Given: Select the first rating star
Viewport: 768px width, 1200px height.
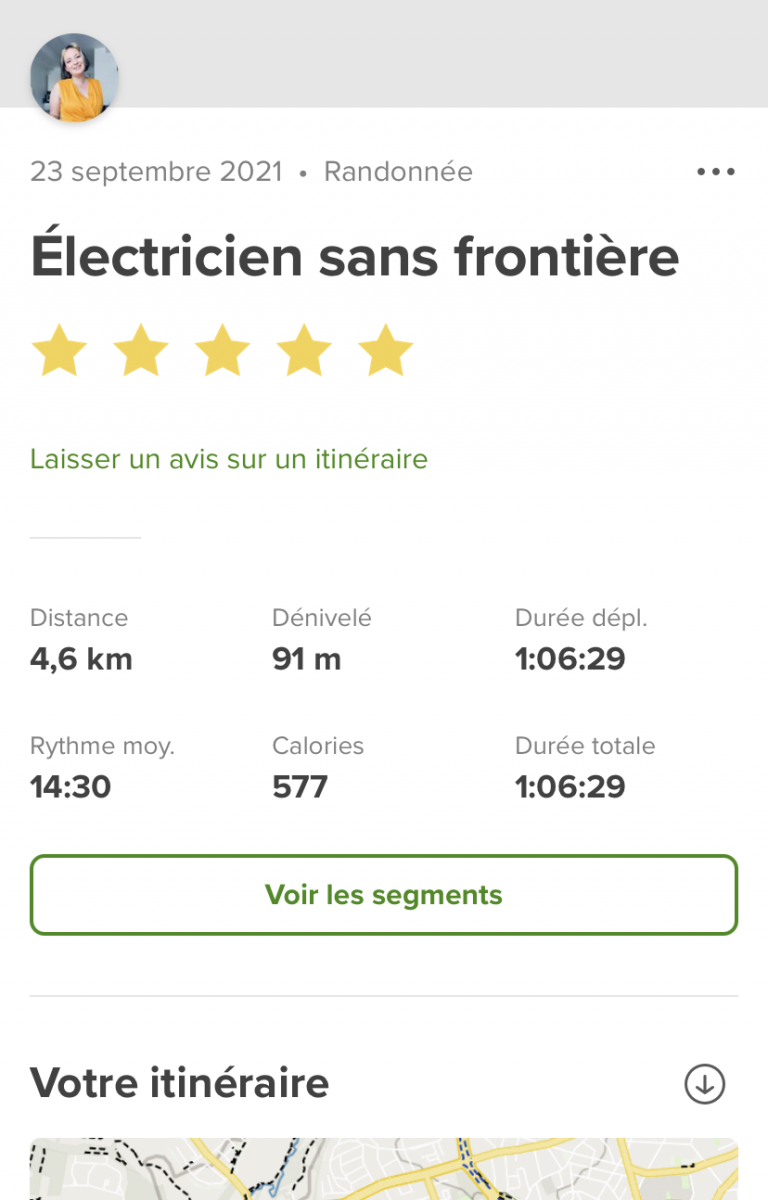Looking at the screenshot, I should coord(59,350).
